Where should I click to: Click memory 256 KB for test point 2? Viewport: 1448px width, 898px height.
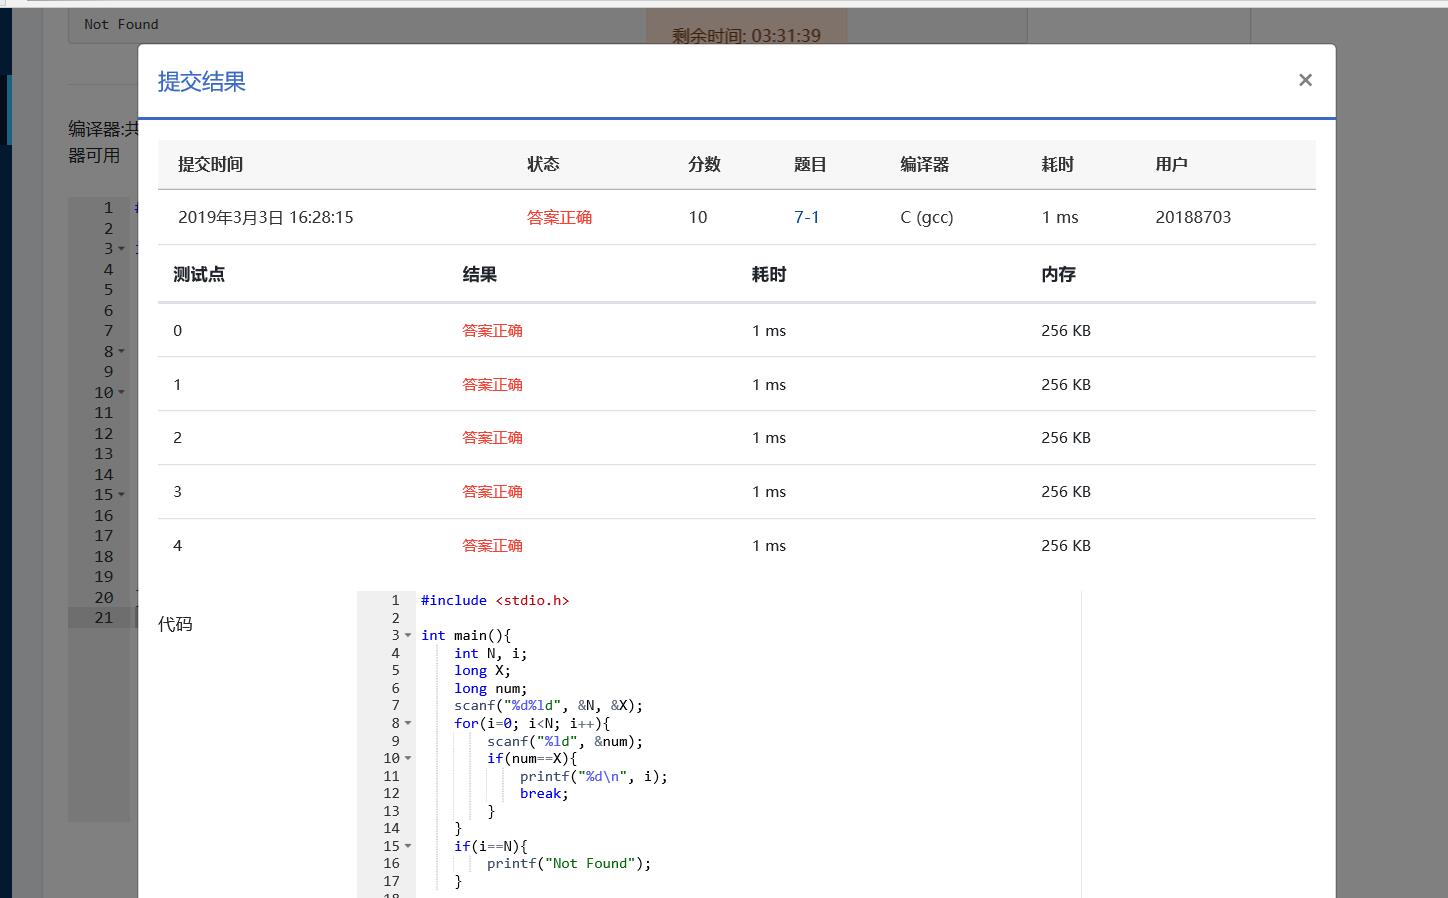pos(1066,437)
